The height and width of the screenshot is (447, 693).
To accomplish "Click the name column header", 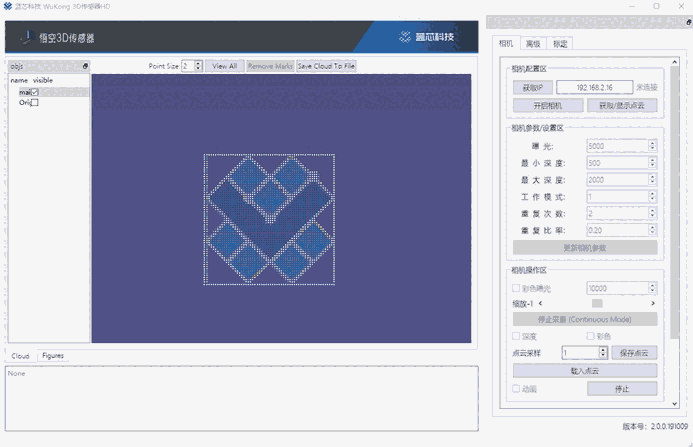I will [19, 80].
